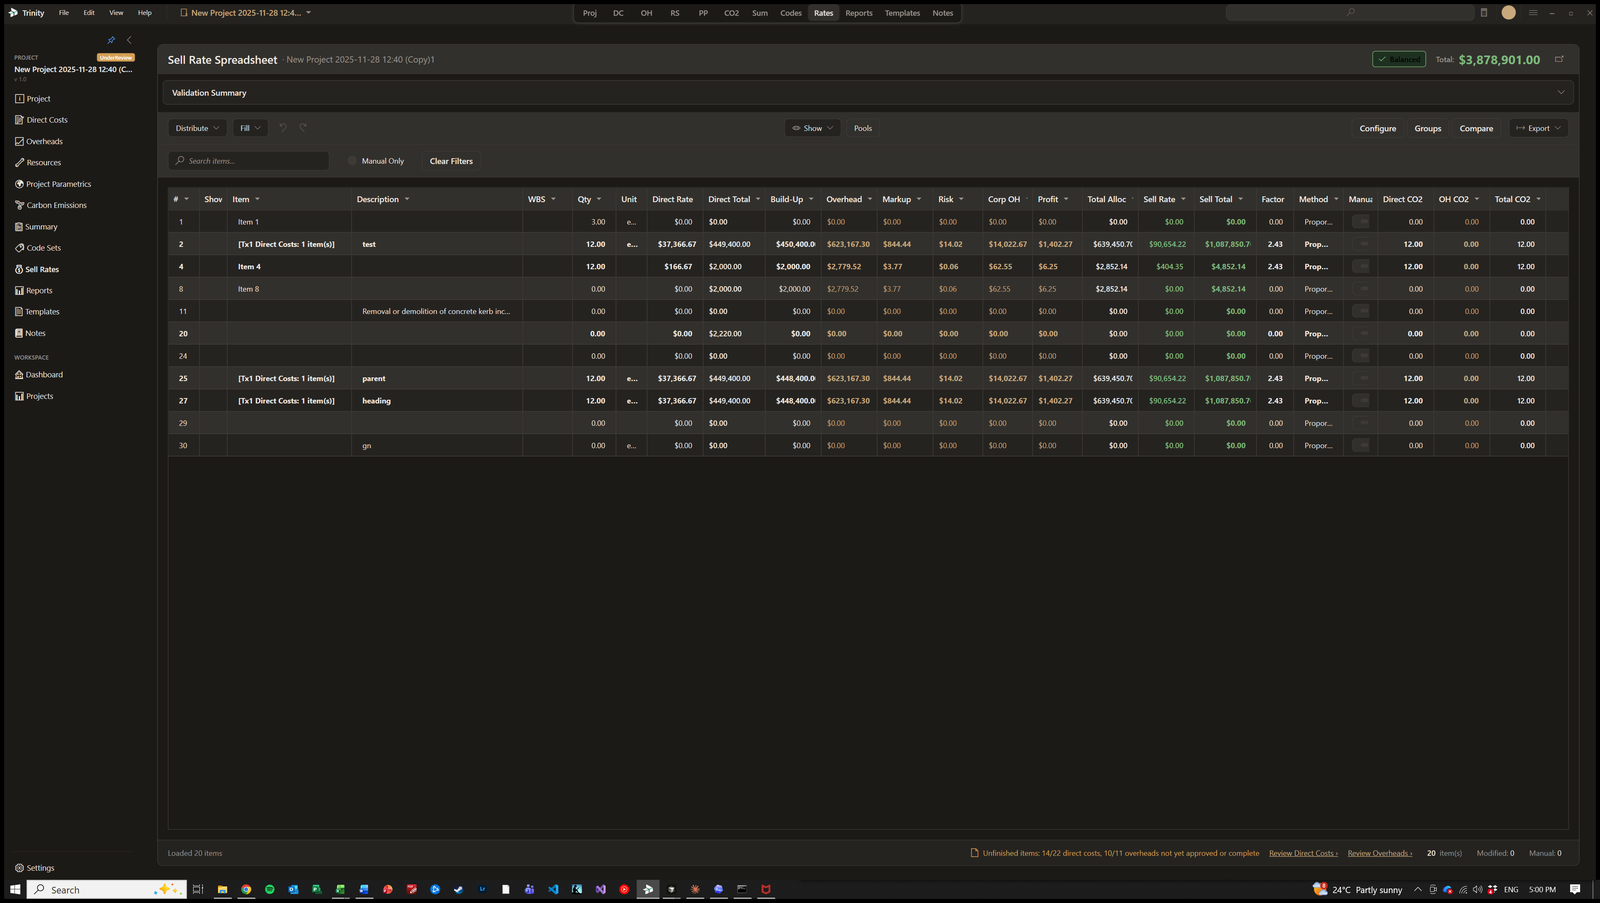
Task: Toggle the Manual switch in the 'parent' row
Action: [x=1360, y=378]
